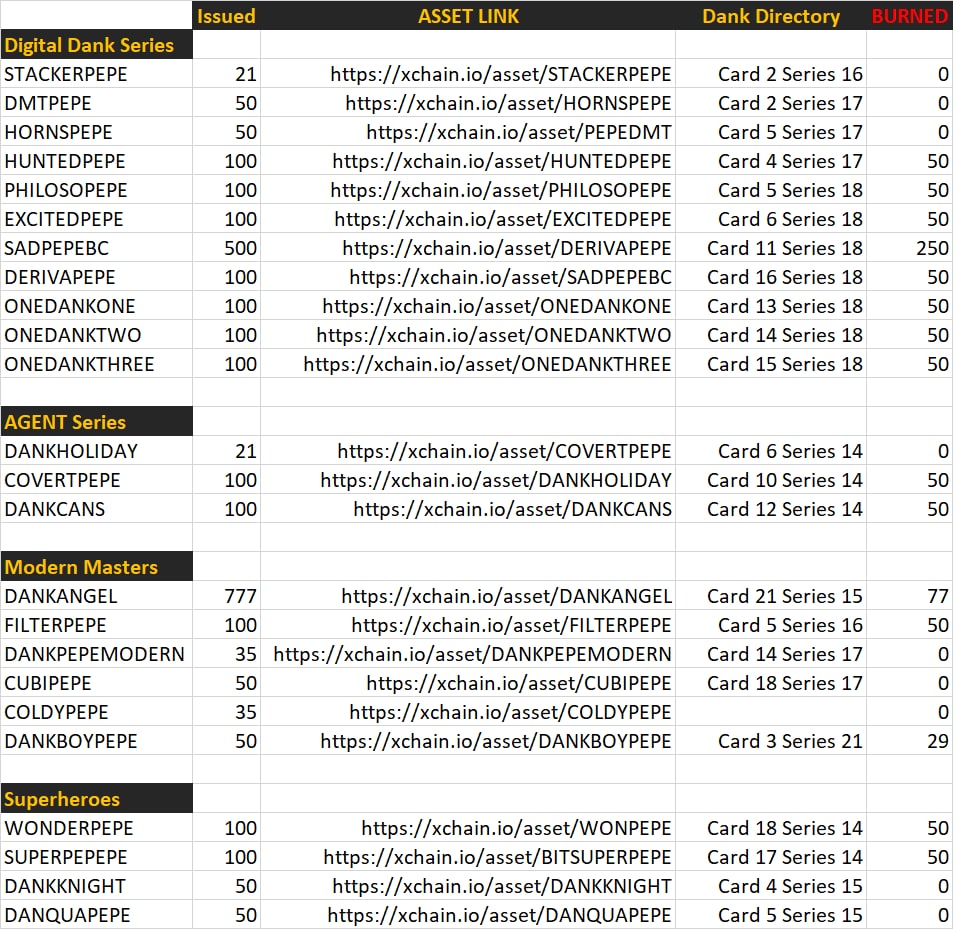The width and height of the screenshot is (953, 929).
Task: Select the COVERTPEPE name cell
Action: [96, 480]
